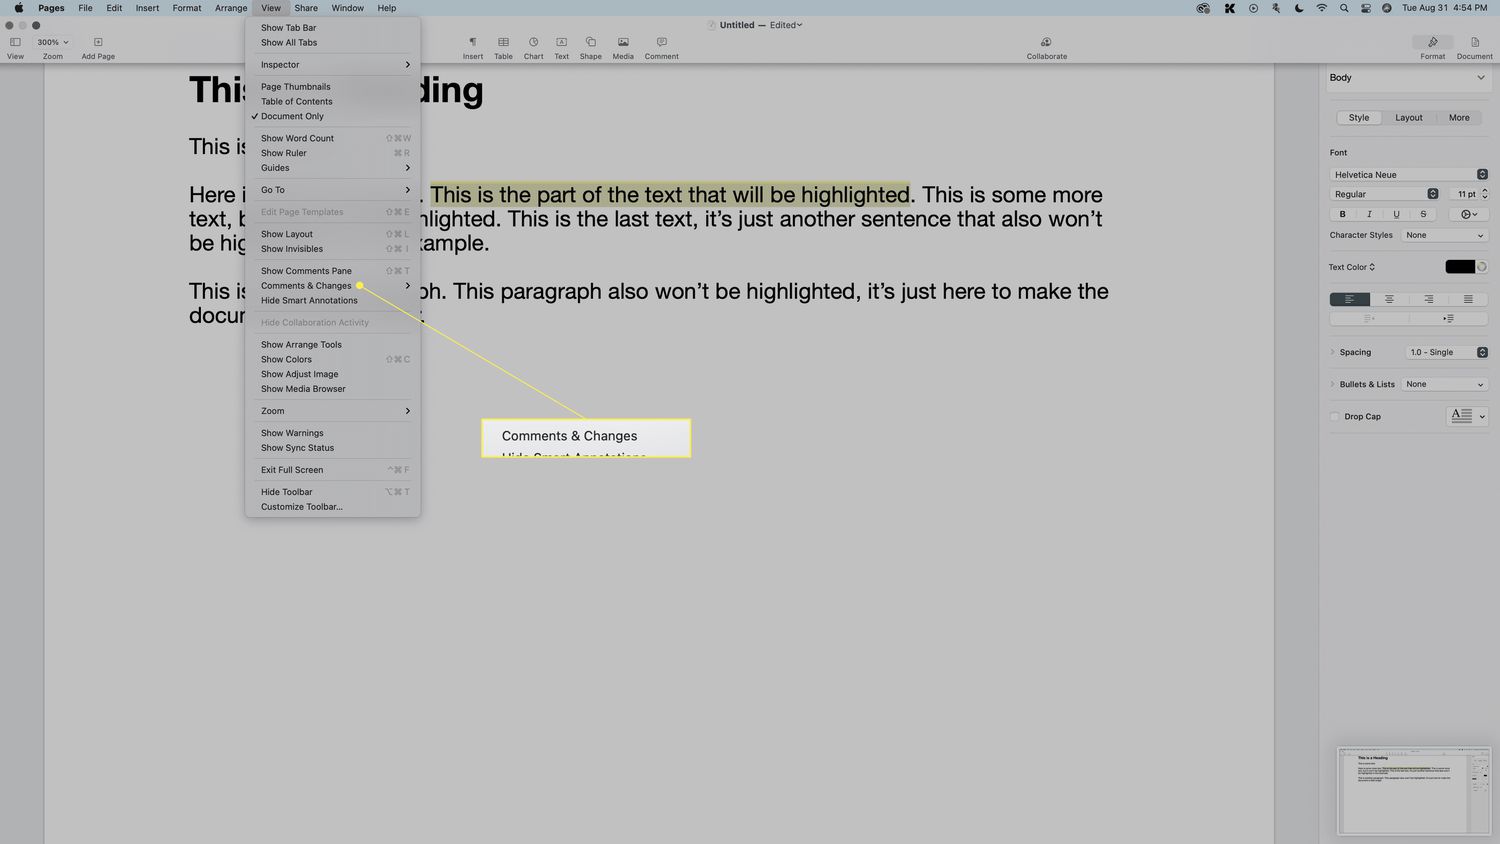
Task: Add a Comment via toolbar icon
Action: [661, 43]
